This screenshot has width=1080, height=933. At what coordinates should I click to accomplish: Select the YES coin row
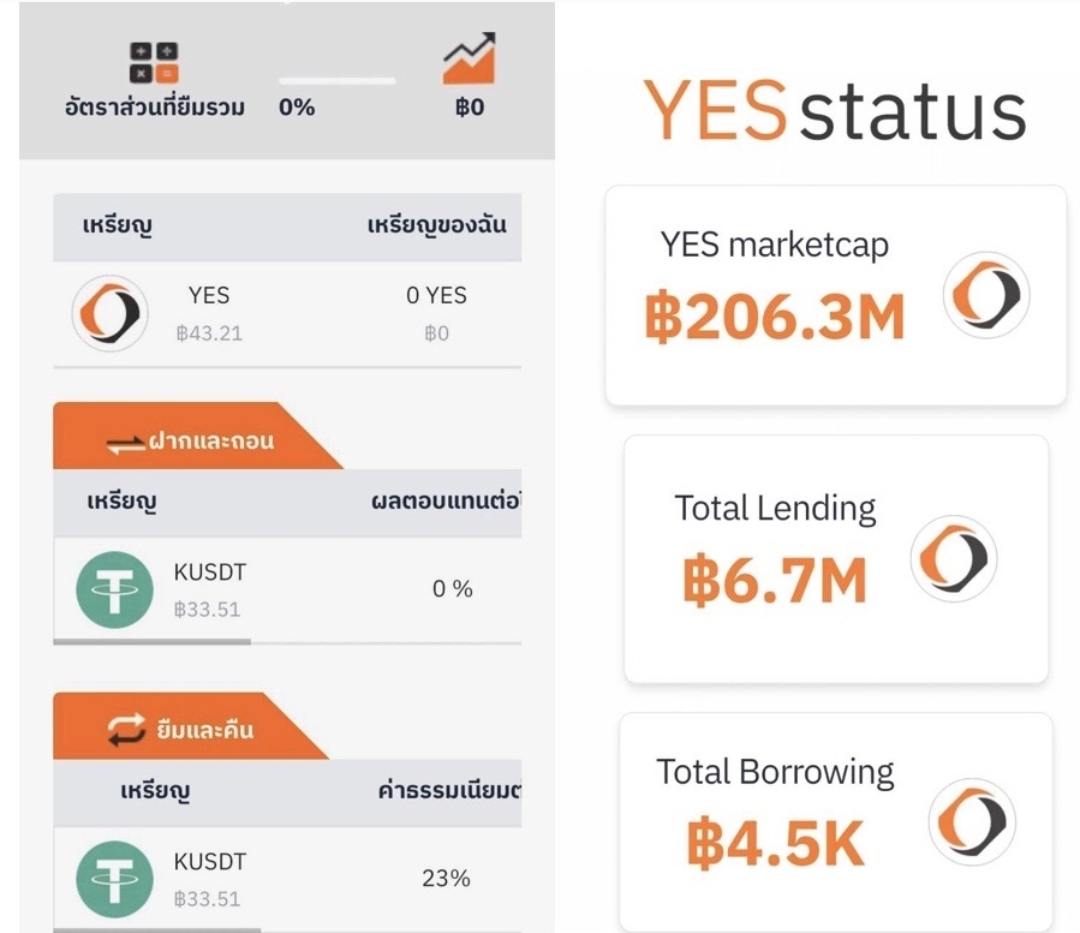coord(287,314)
